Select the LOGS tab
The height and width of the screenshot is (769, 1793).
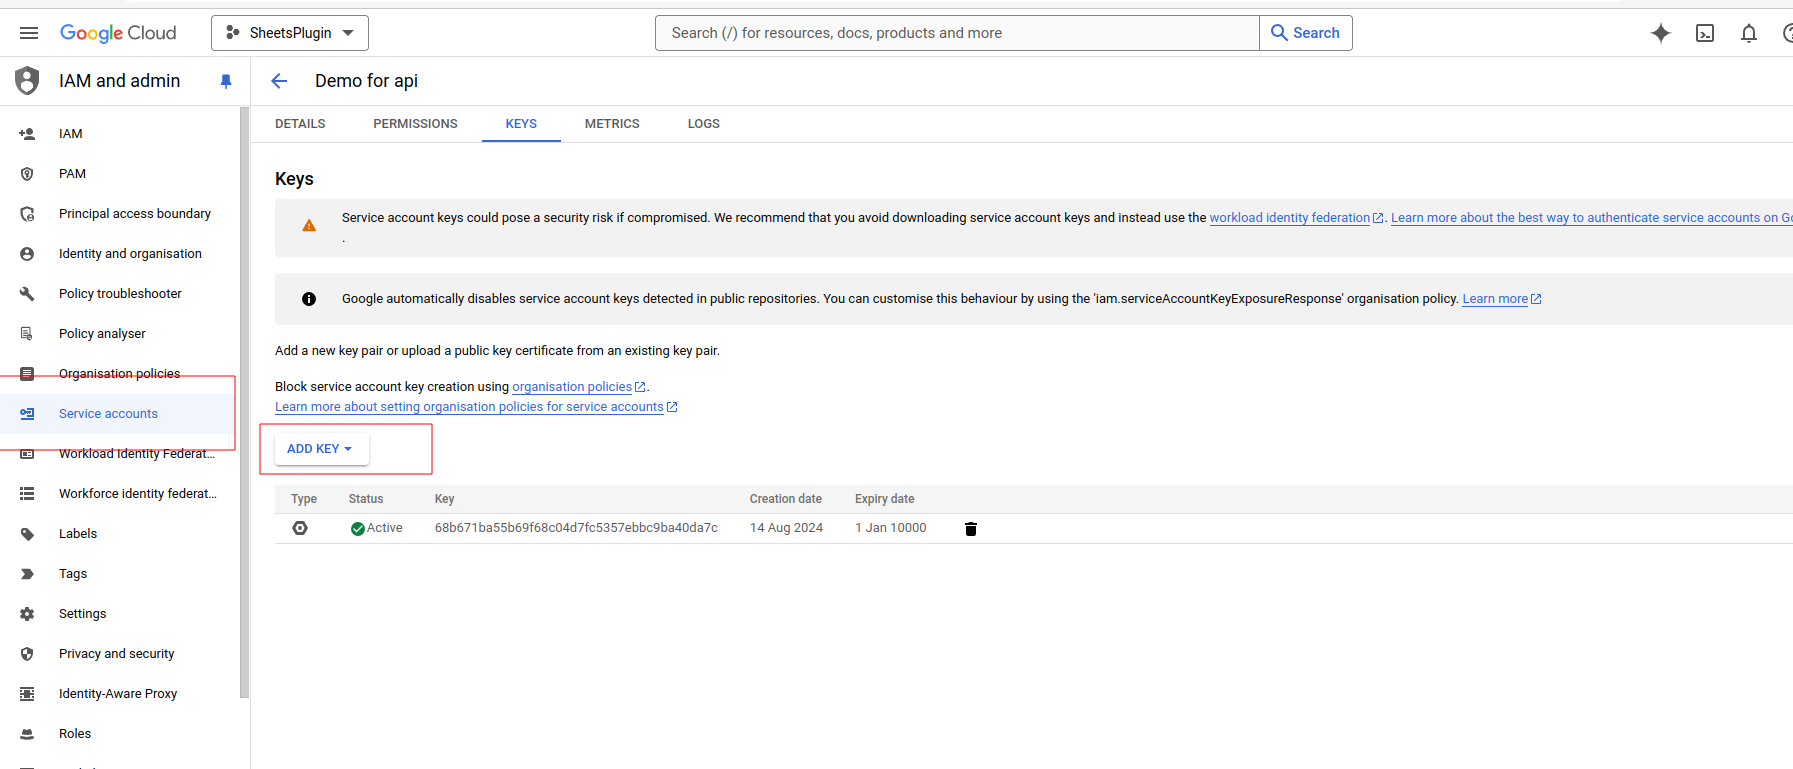coord(703,124)
